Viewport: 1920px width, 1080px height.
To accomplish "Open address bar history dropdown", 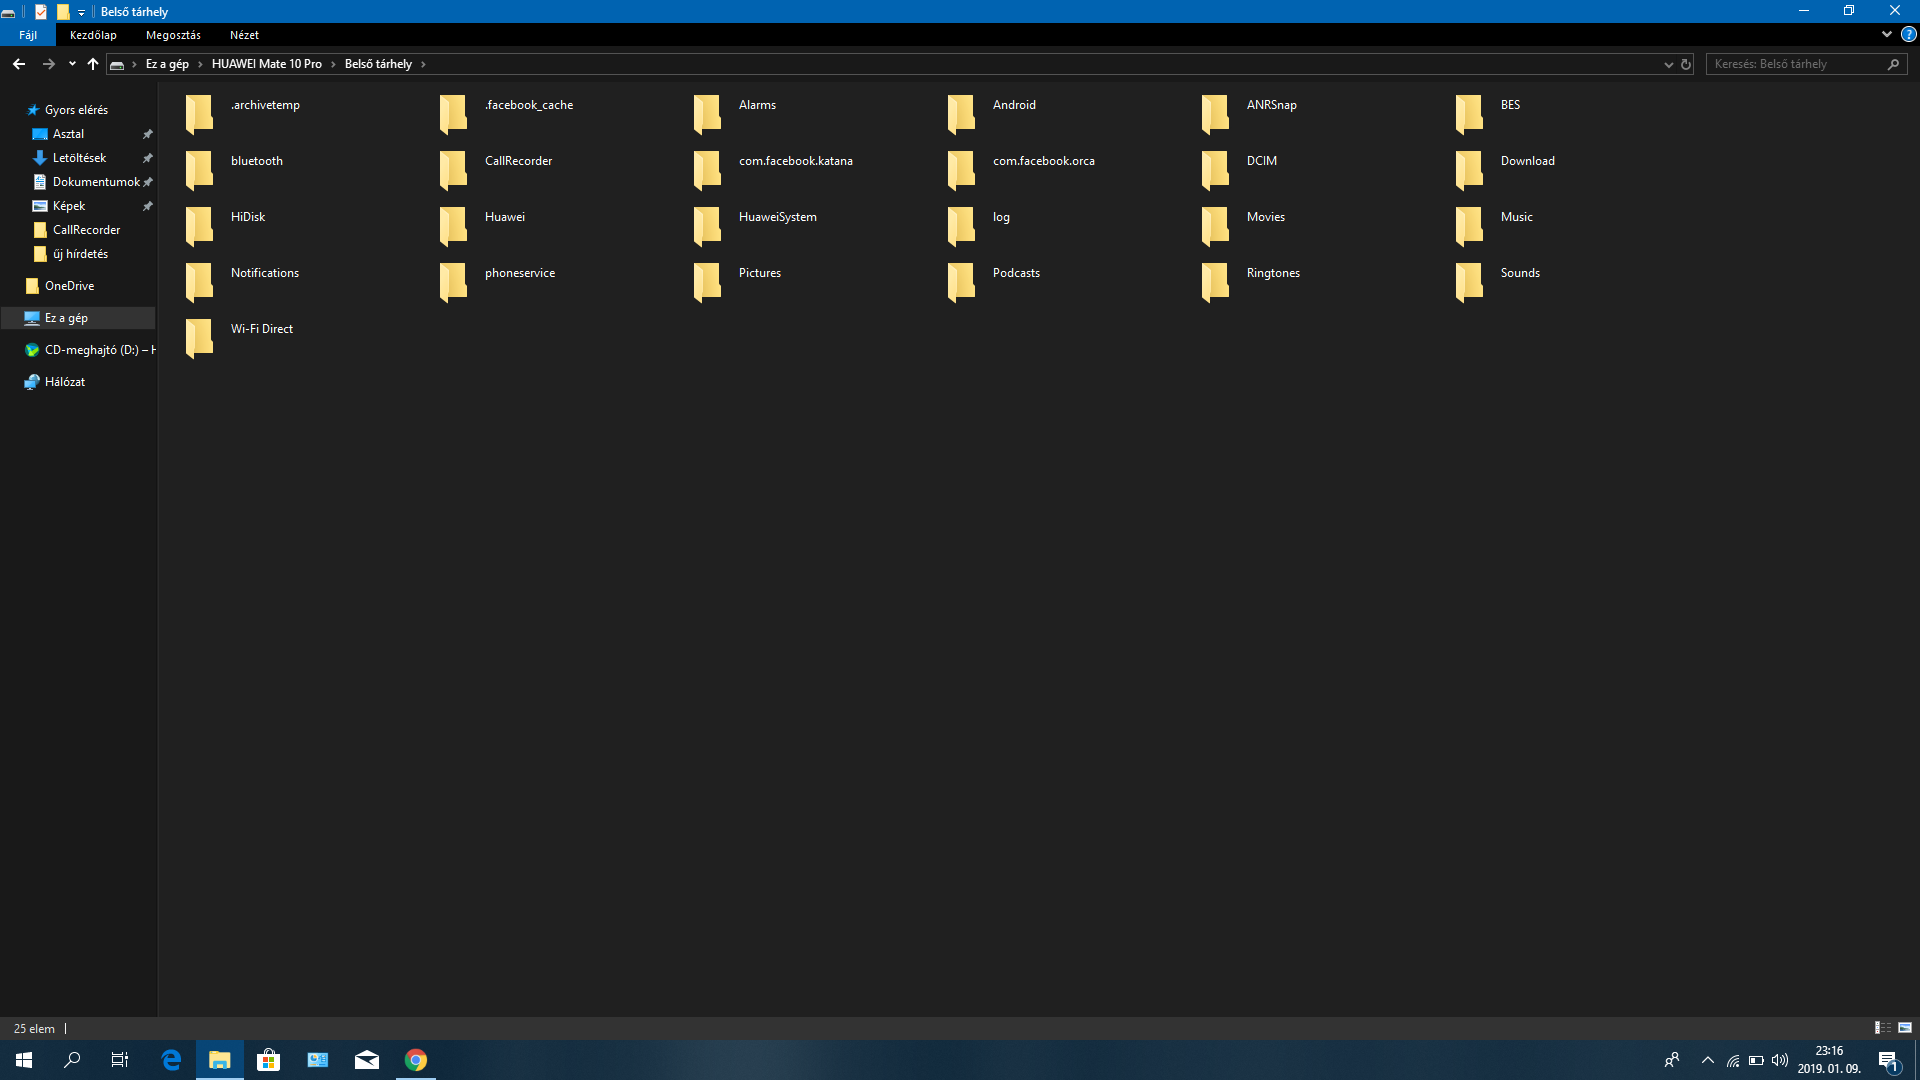I will (x=1668, y=64).
